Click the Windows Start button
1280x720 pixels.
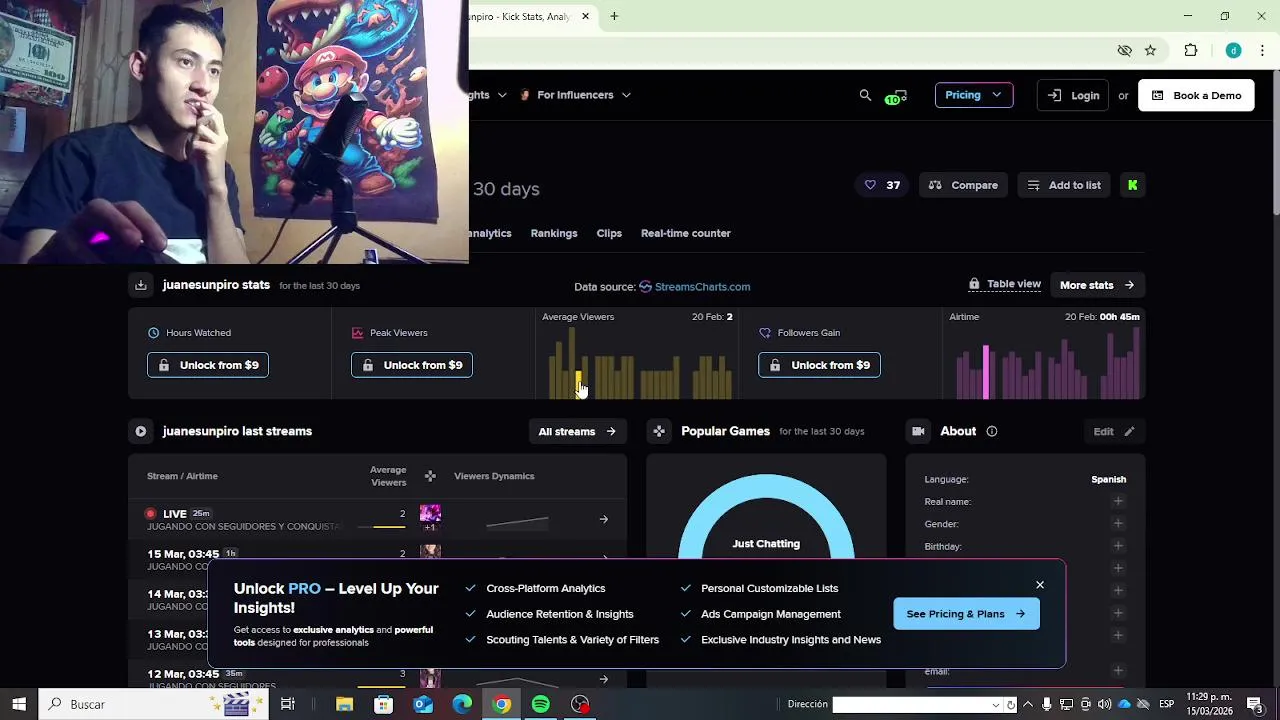point(19,704)
